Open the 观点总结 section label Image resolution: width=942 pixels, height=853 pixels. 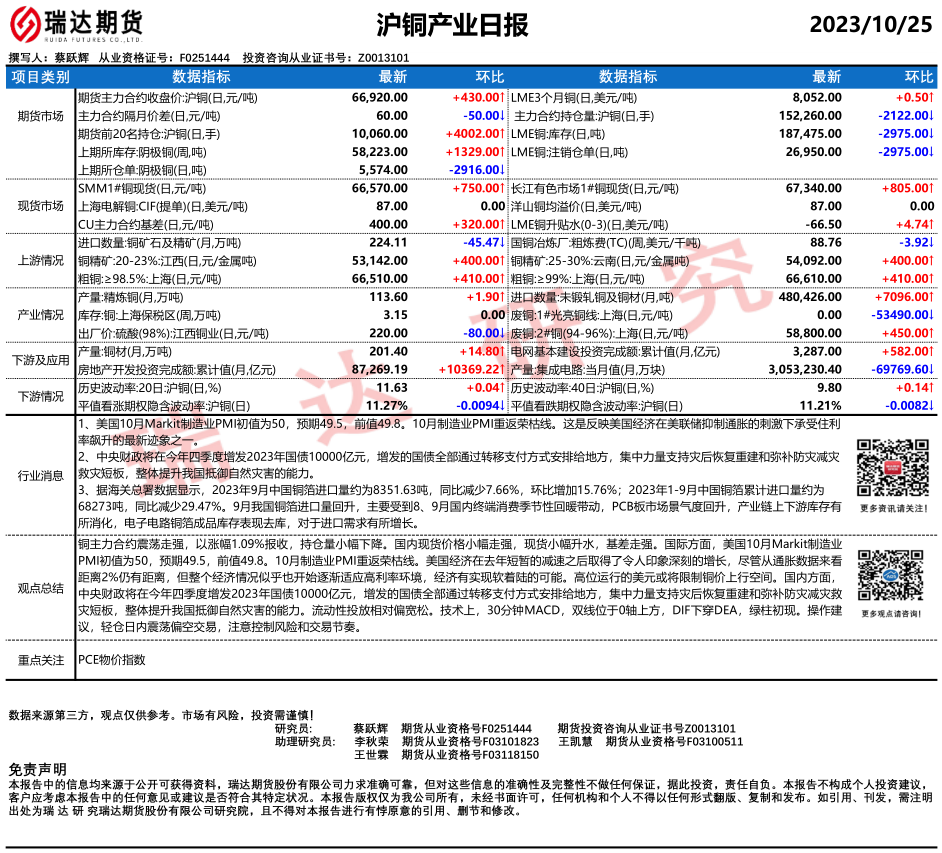click(41, 589)
